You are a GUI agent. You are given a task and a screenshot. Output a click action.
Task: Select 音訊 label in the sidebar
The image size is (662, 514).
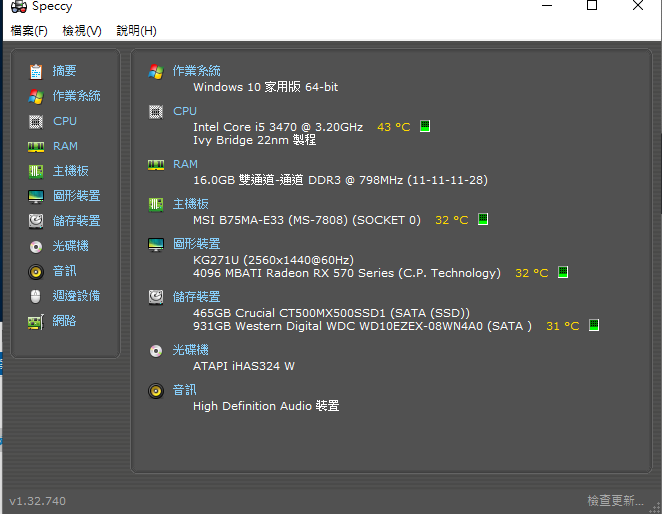click(x=64, y=271)
